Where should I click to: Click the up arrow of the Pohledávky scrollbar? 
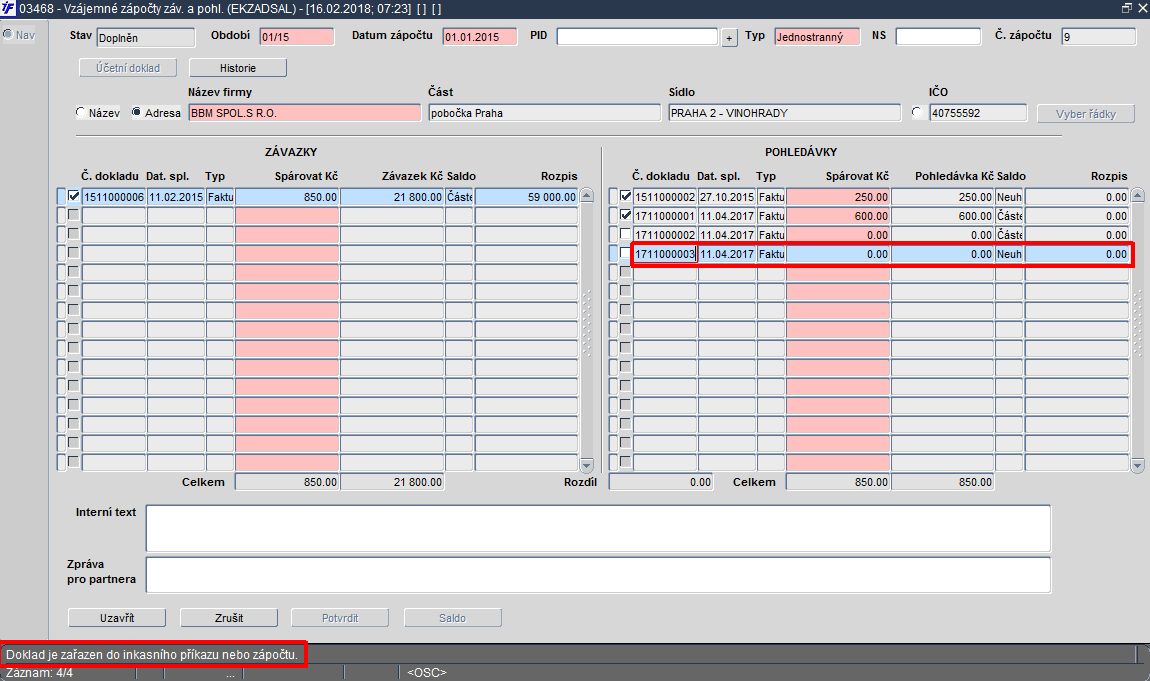1138,196
